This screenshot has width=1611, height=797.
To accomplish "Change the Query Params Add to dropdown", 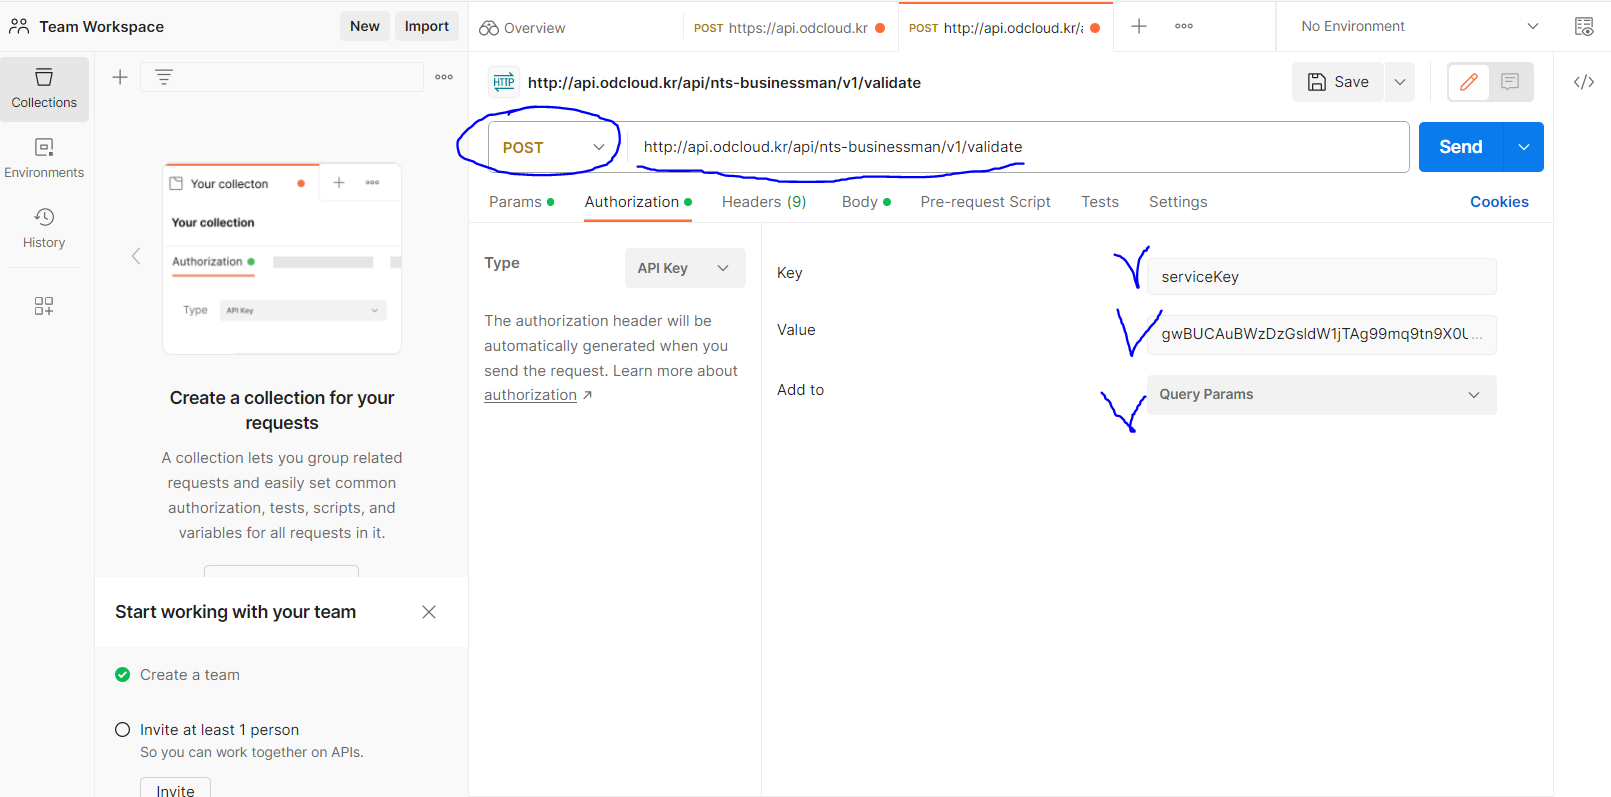I will tap(1321, 394).
